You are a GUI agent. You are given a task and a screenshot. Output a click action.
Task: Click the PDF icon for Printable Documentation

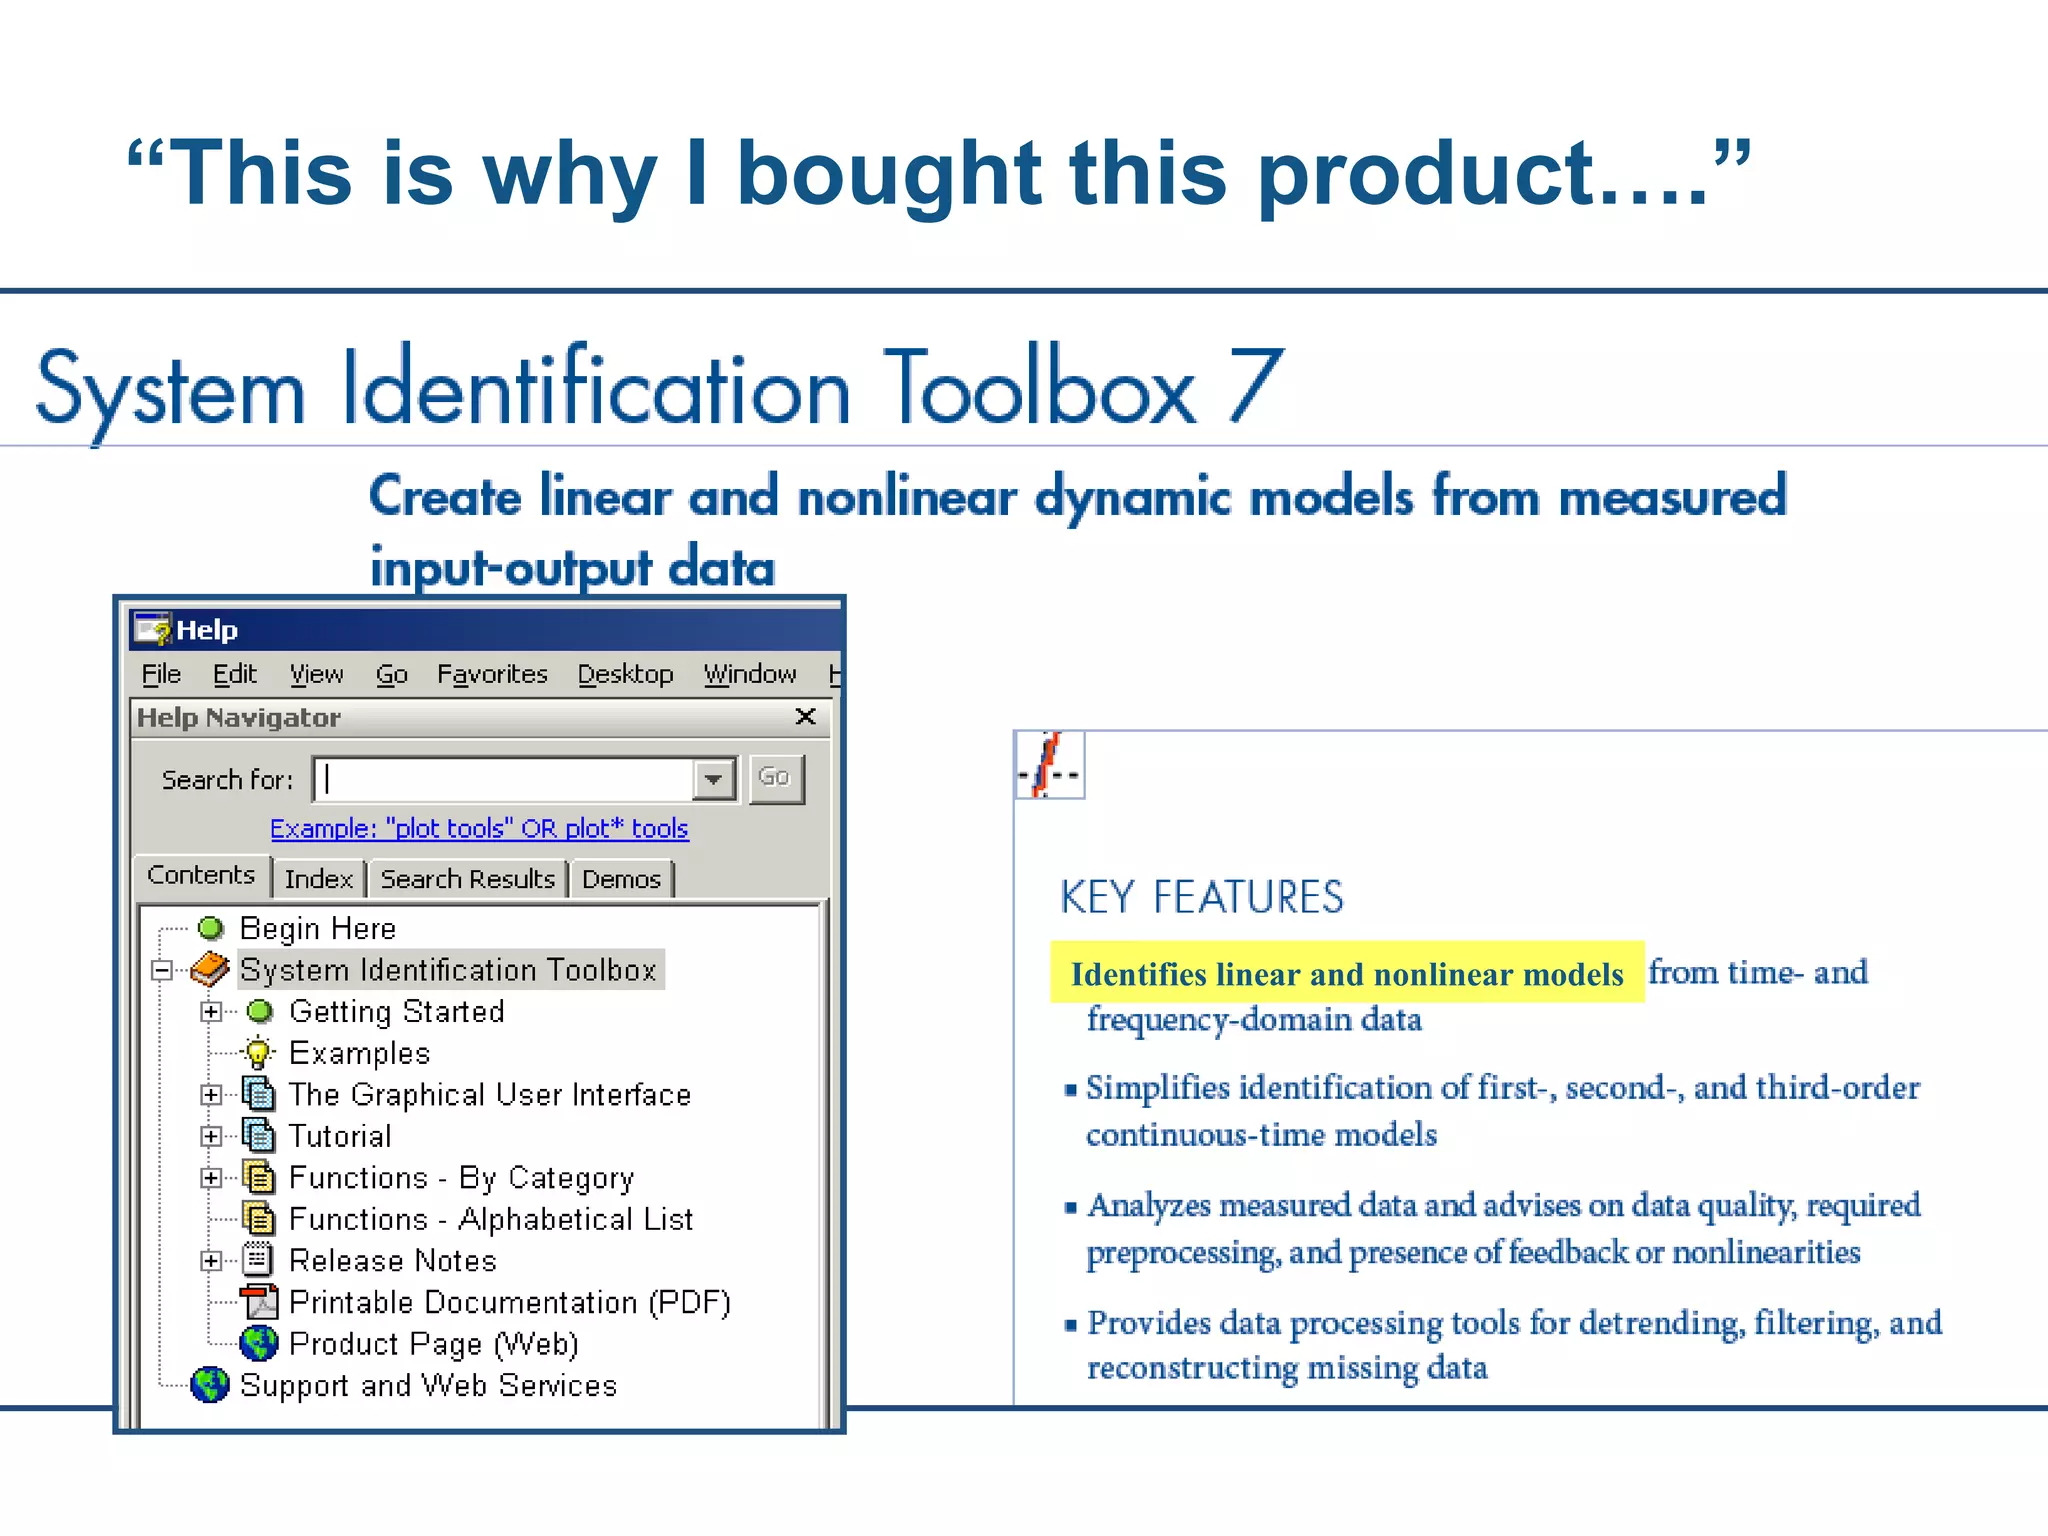tap(259, 1301)
